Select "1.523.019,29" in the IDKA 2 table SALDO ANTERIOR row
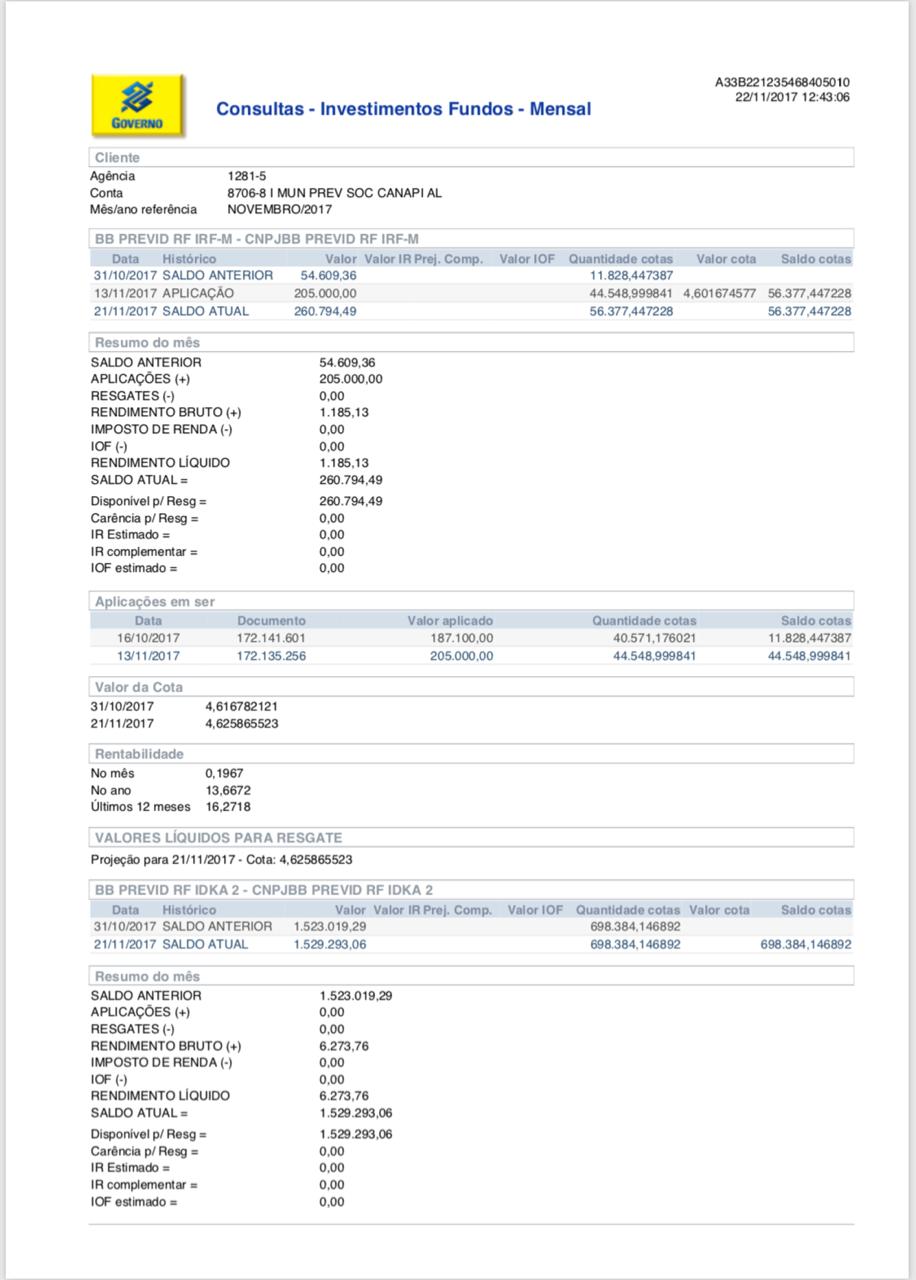 point(330,927)
